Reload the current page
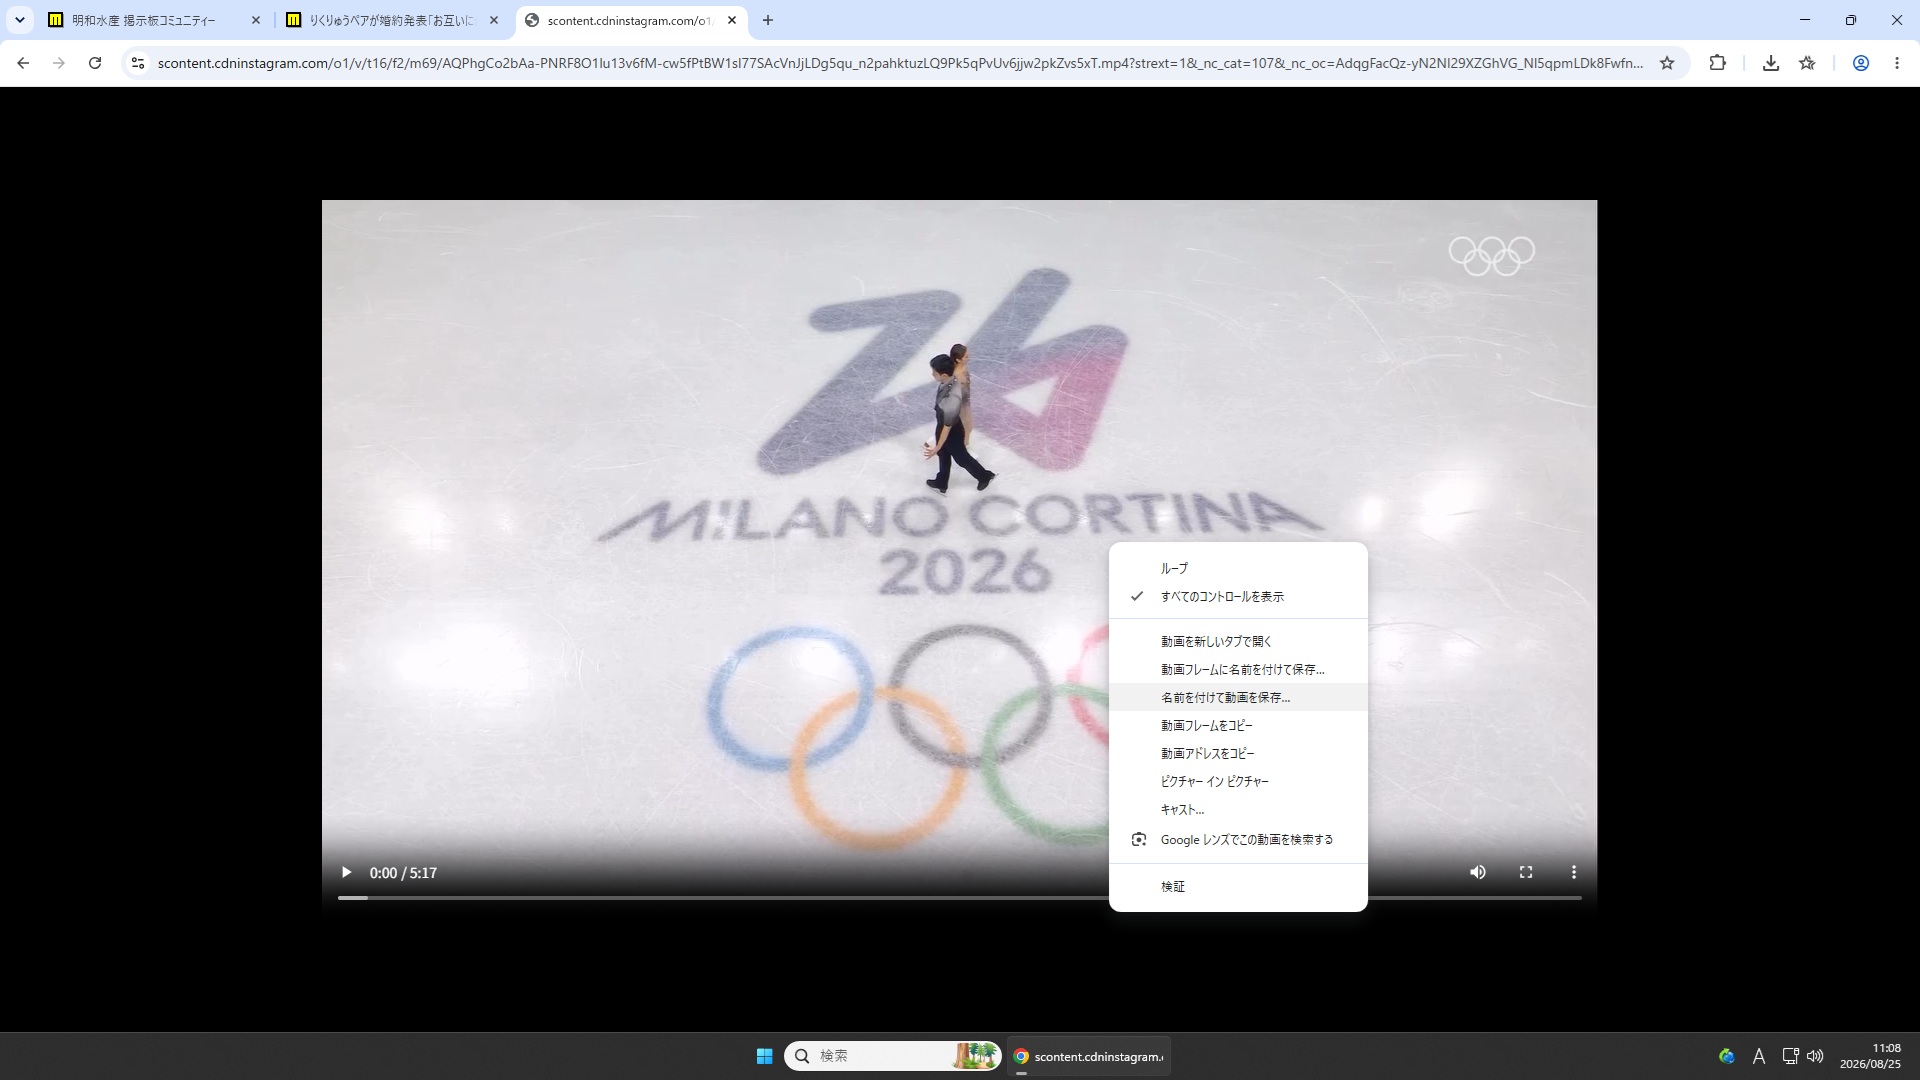1920x1080 pixels. 95,63
